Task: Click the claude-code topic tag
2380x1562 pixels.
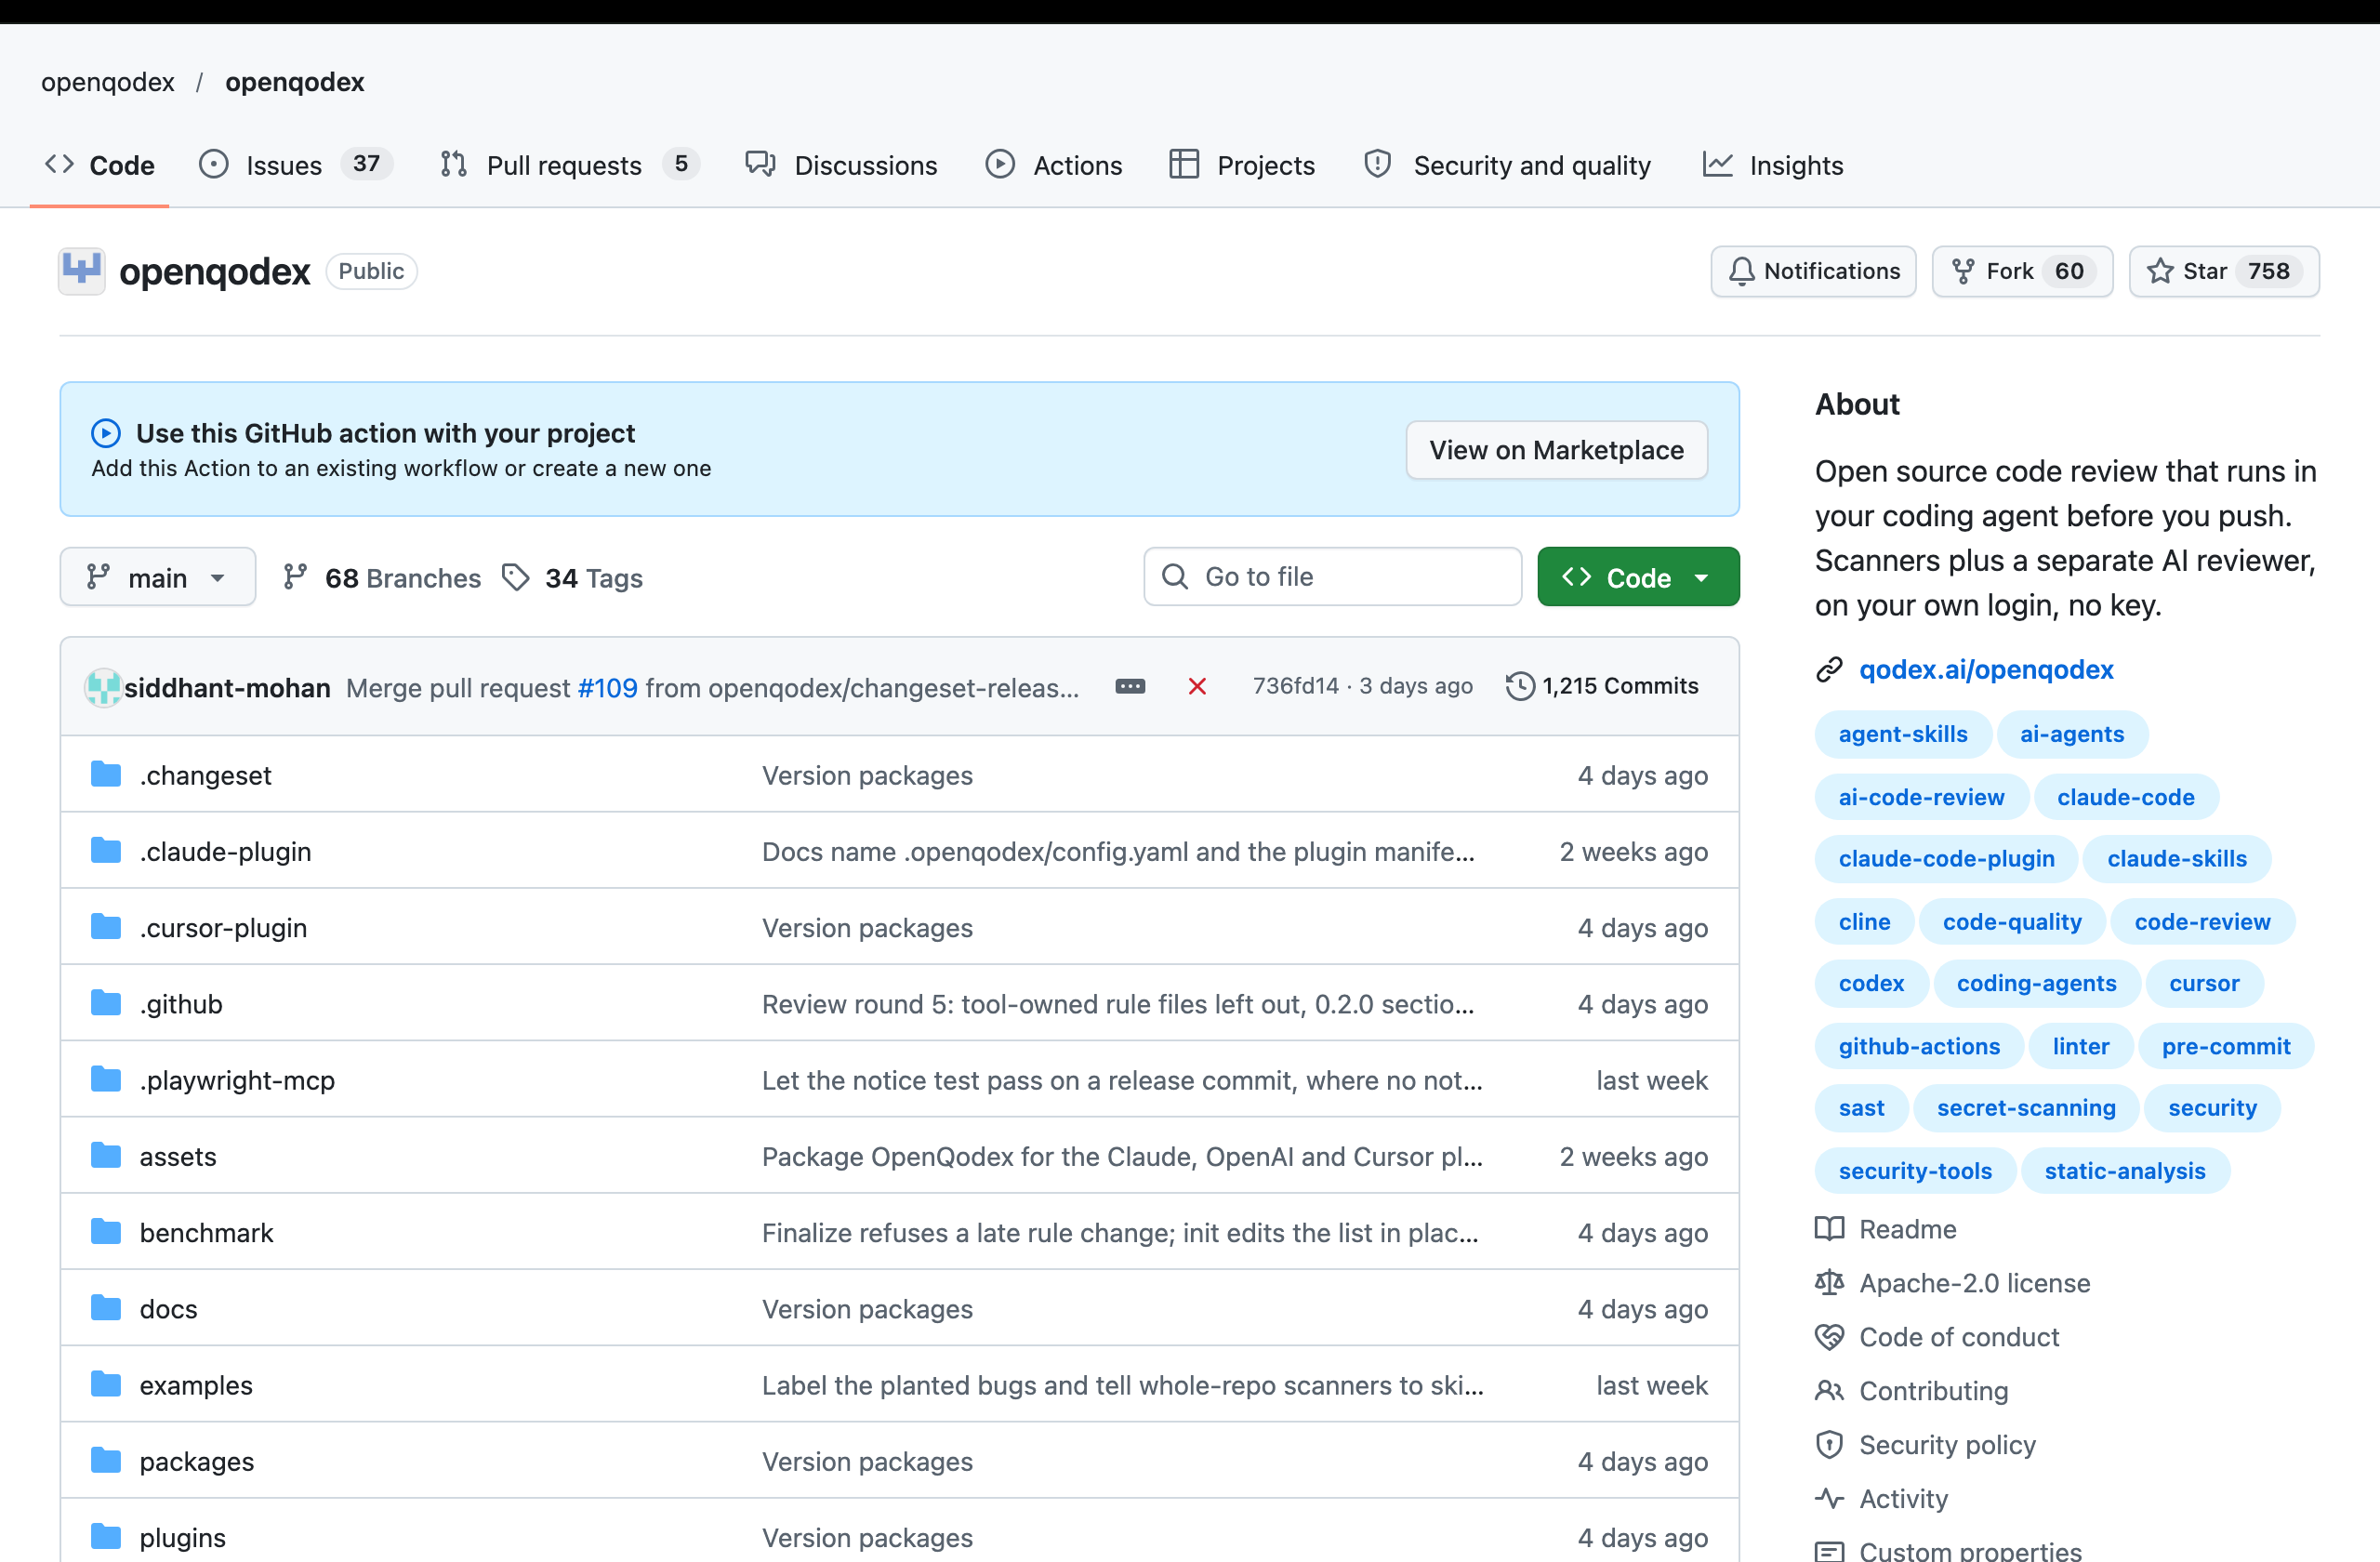Action: [2125, 797]
